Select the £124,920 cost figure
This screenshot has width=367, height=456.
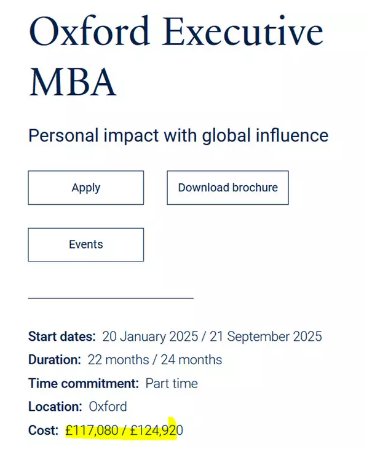[157, 430]
